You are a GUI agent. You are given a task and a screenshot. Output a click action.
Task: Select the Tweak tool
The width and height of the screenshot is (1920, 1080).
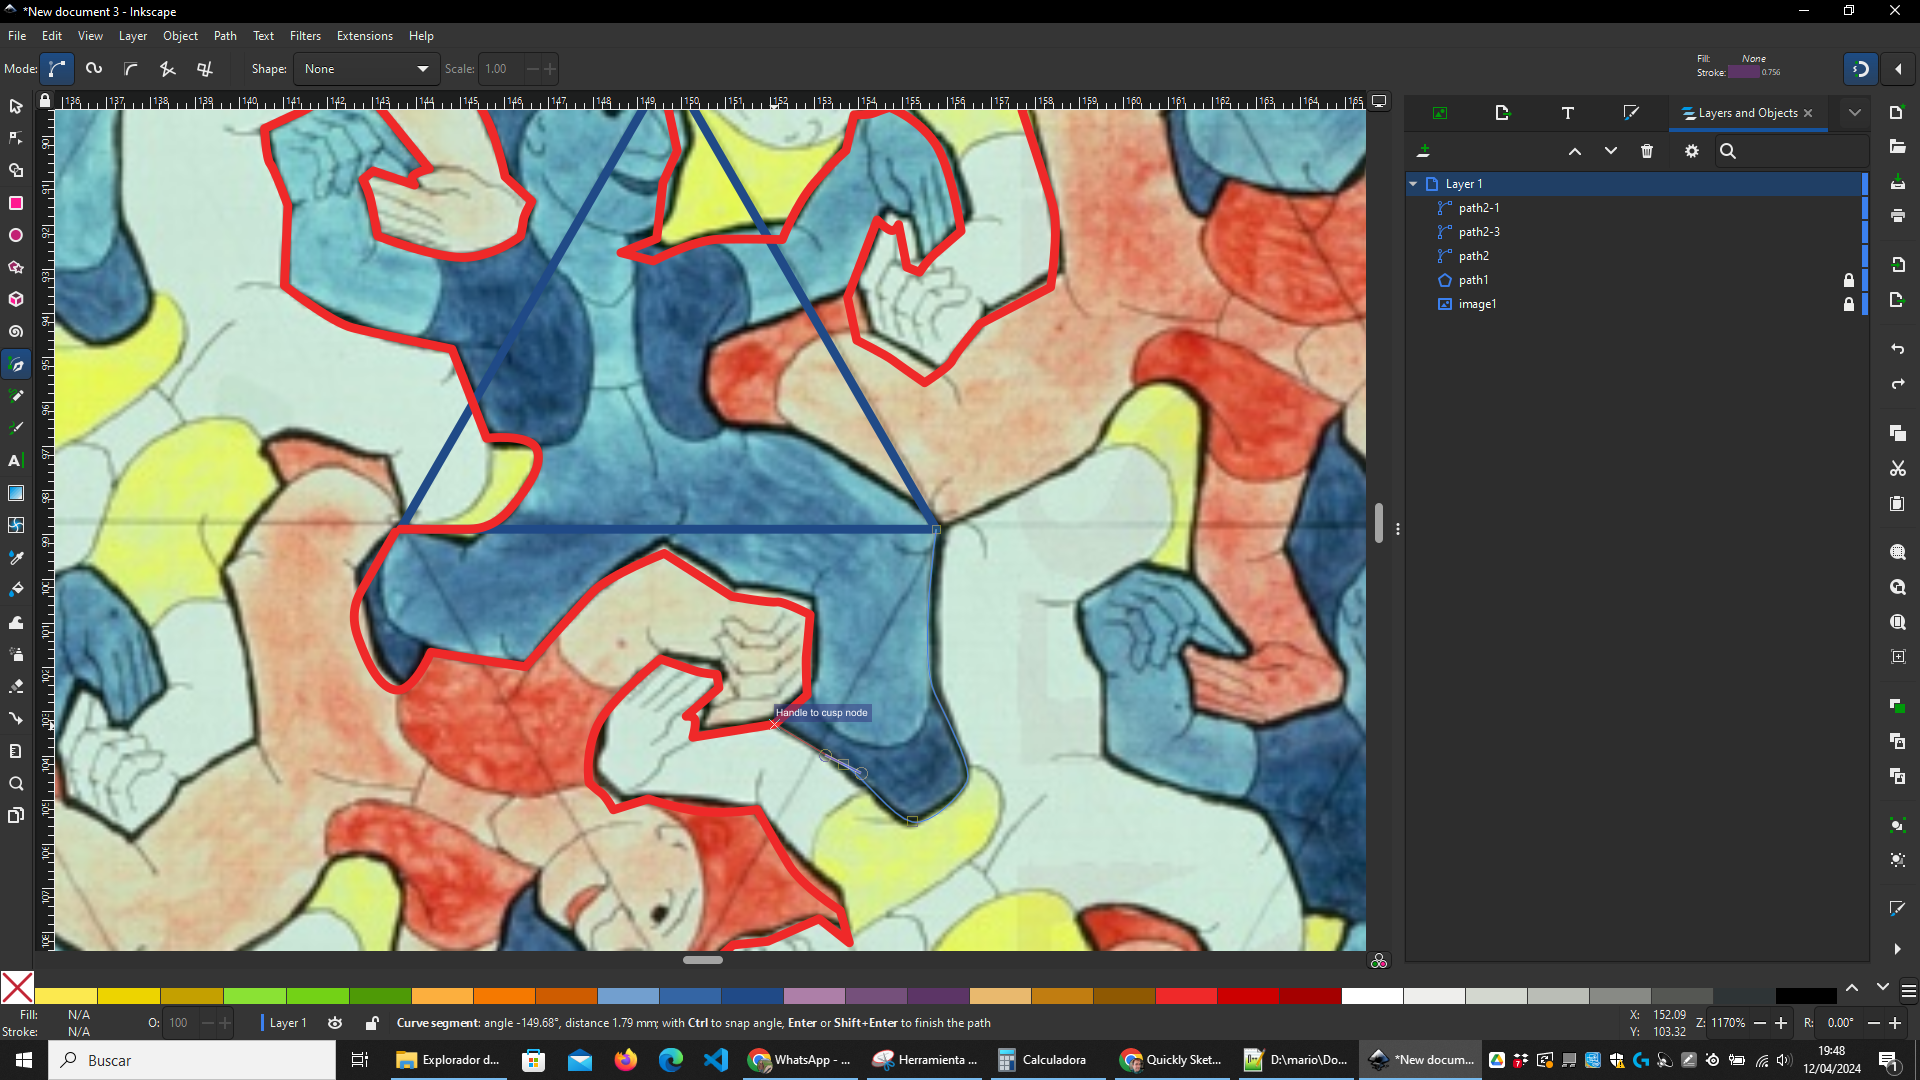point(16,622)
